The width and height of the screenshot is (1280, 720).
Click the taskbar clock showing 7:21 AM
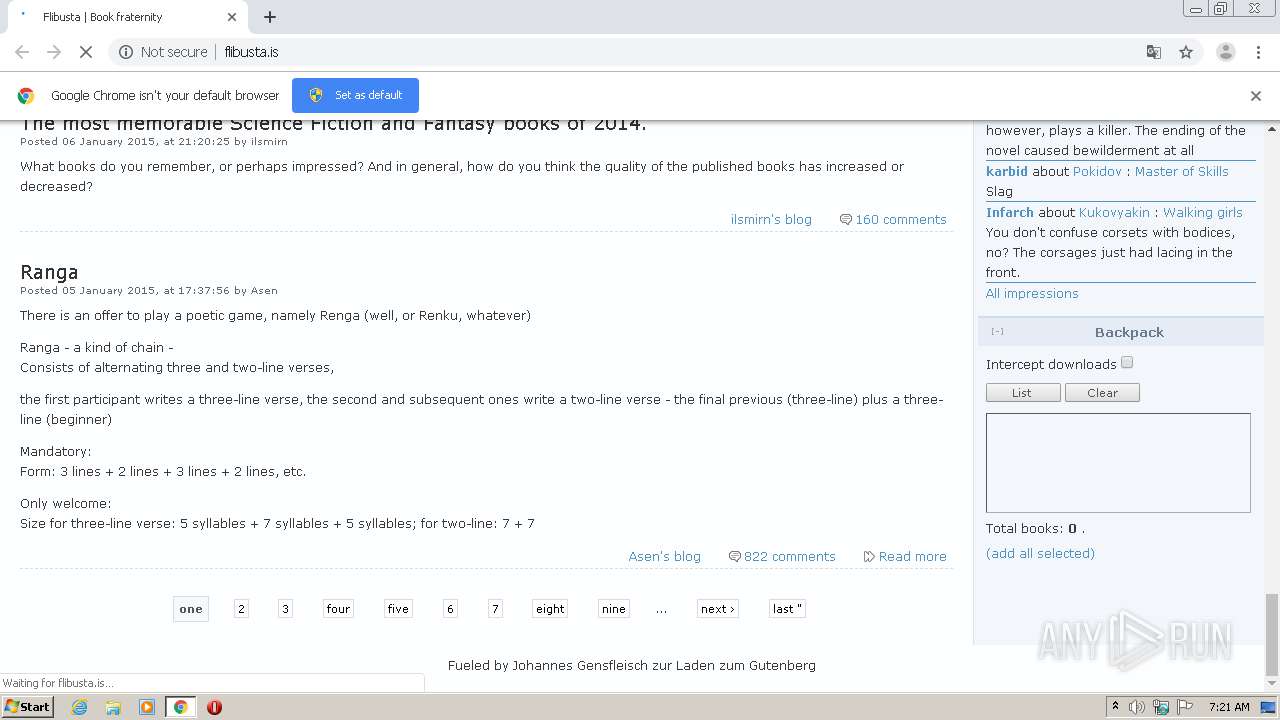point(1229,707)
